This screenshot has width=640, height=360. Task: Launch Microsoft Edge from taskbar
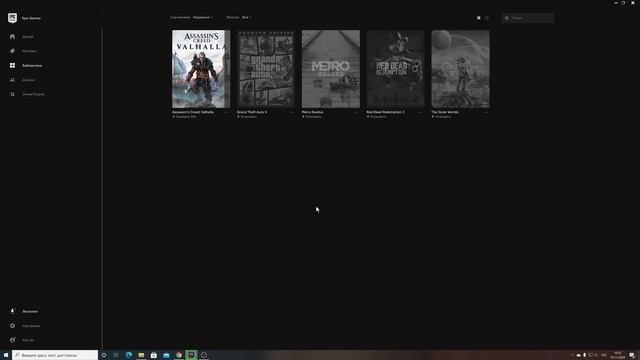[129, 355]
